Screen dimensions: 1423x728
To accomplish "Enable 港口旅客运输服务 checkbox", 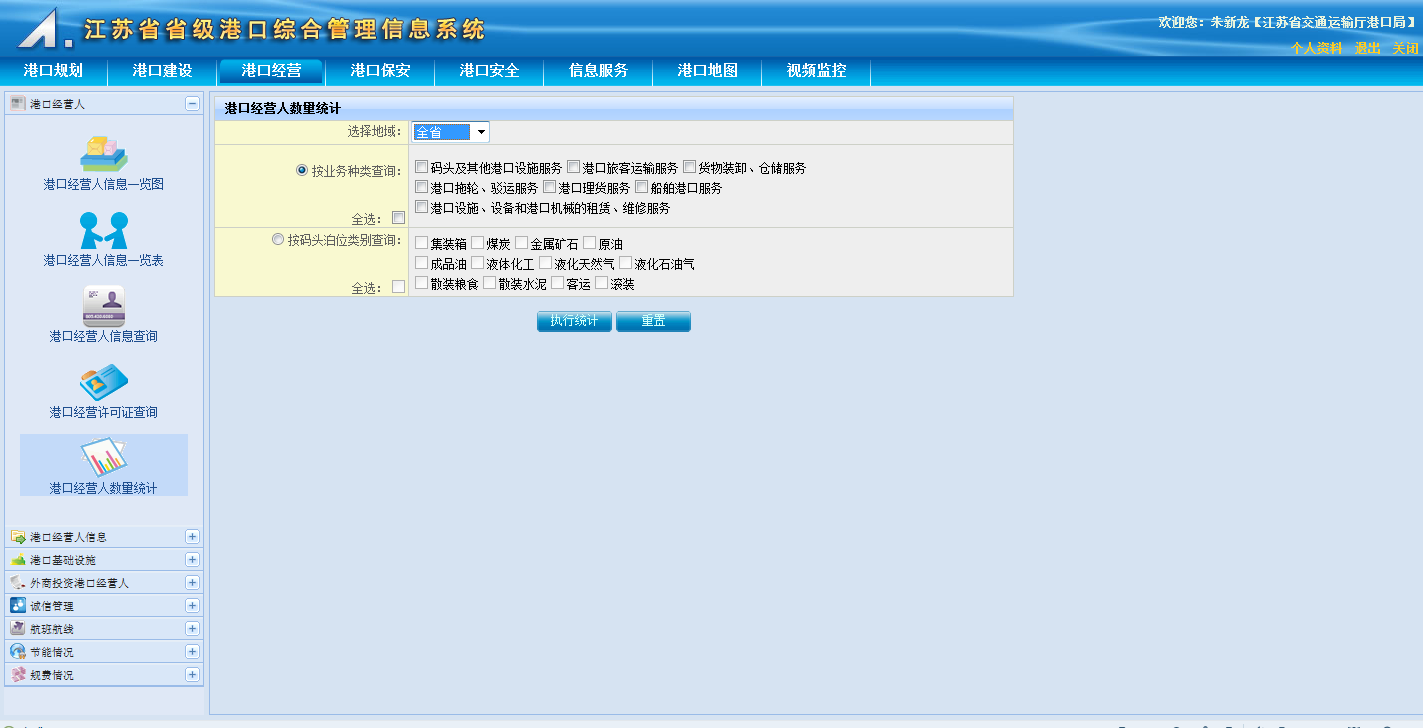I will (x=573, y=168).
